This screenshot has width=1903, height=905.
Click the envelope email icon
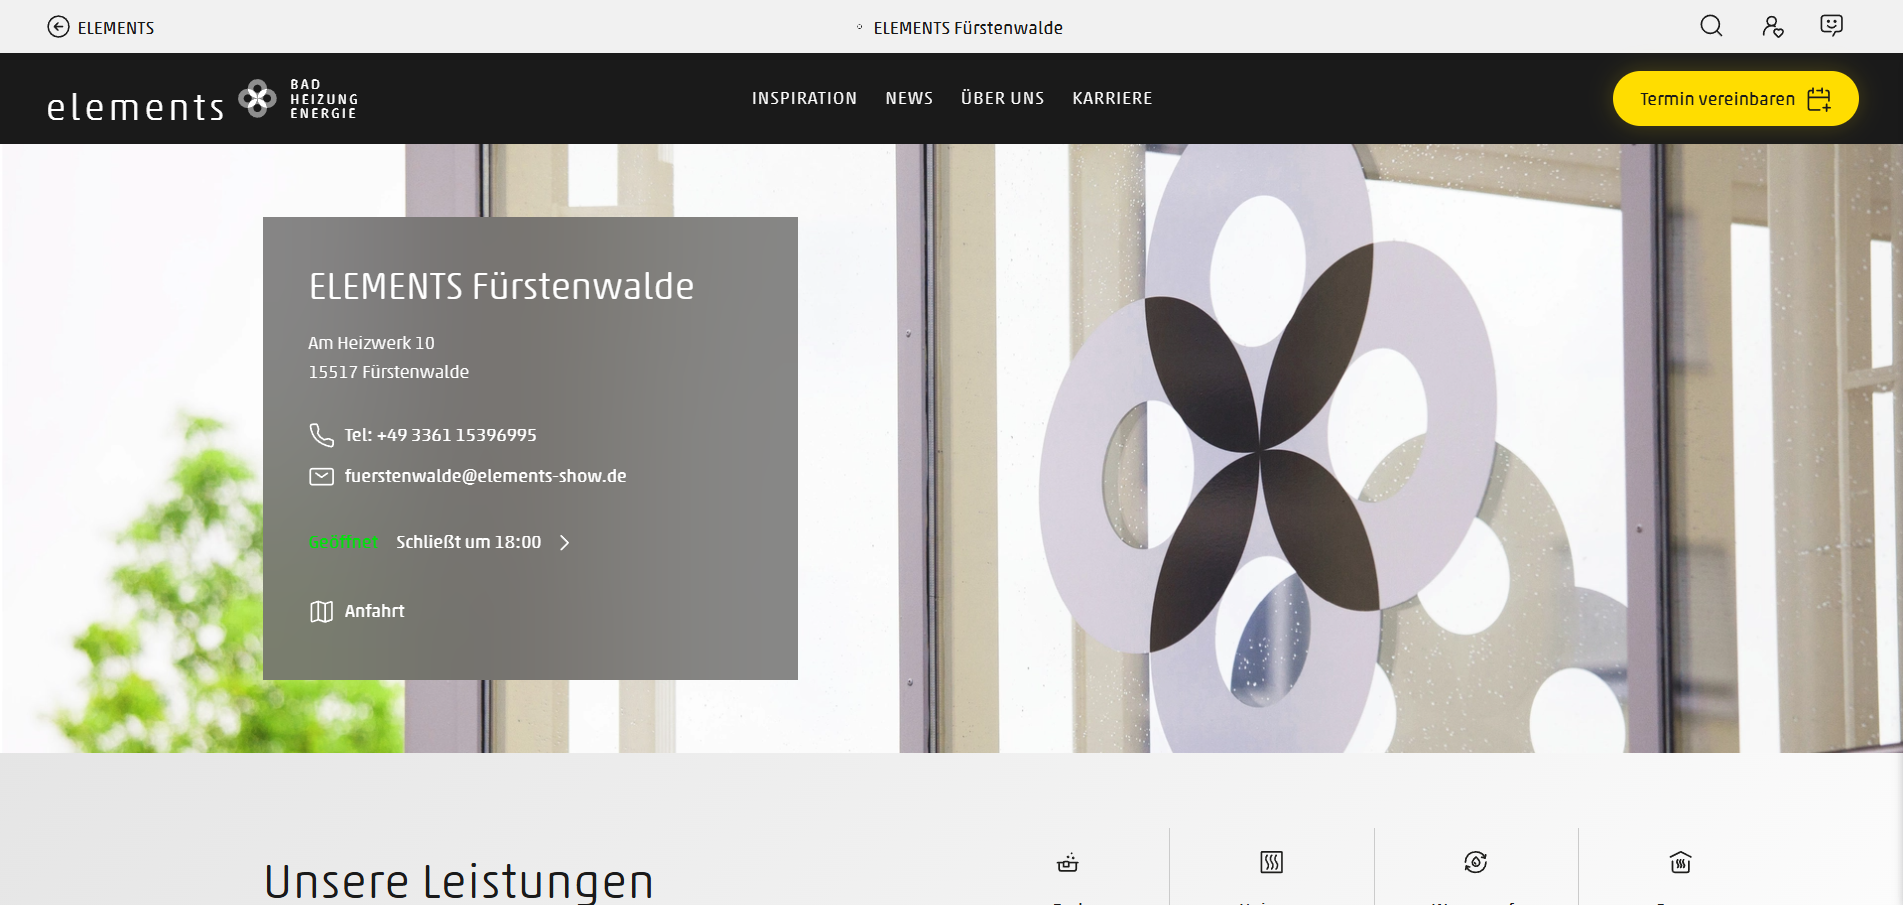click(321, 477)
